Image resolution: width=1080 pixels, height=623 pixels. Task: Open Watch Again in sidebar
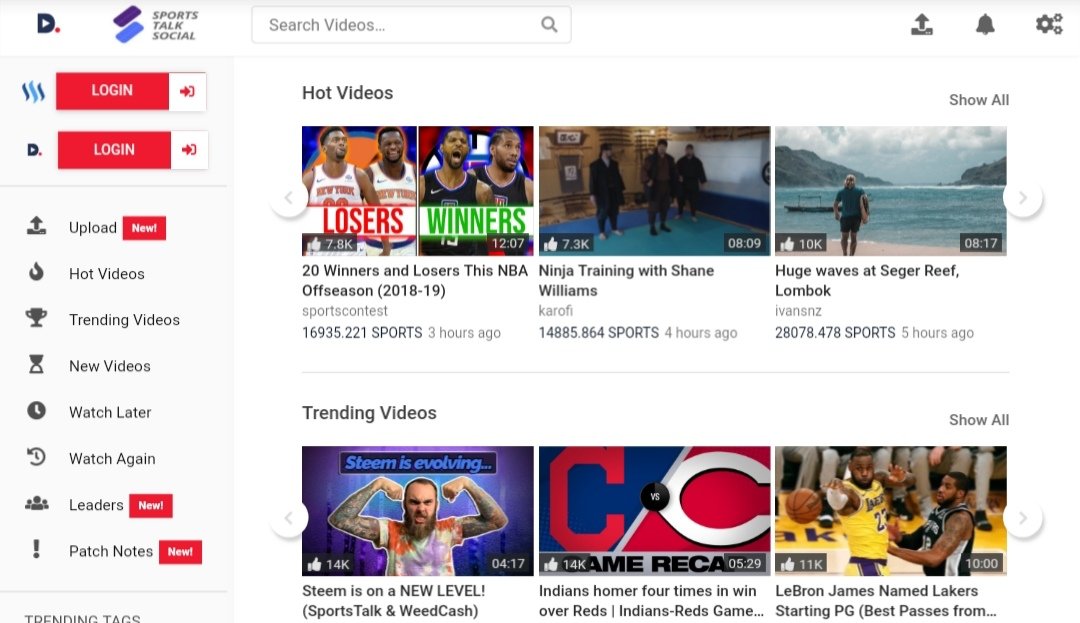pyautogui.click(x=114, y=458)
